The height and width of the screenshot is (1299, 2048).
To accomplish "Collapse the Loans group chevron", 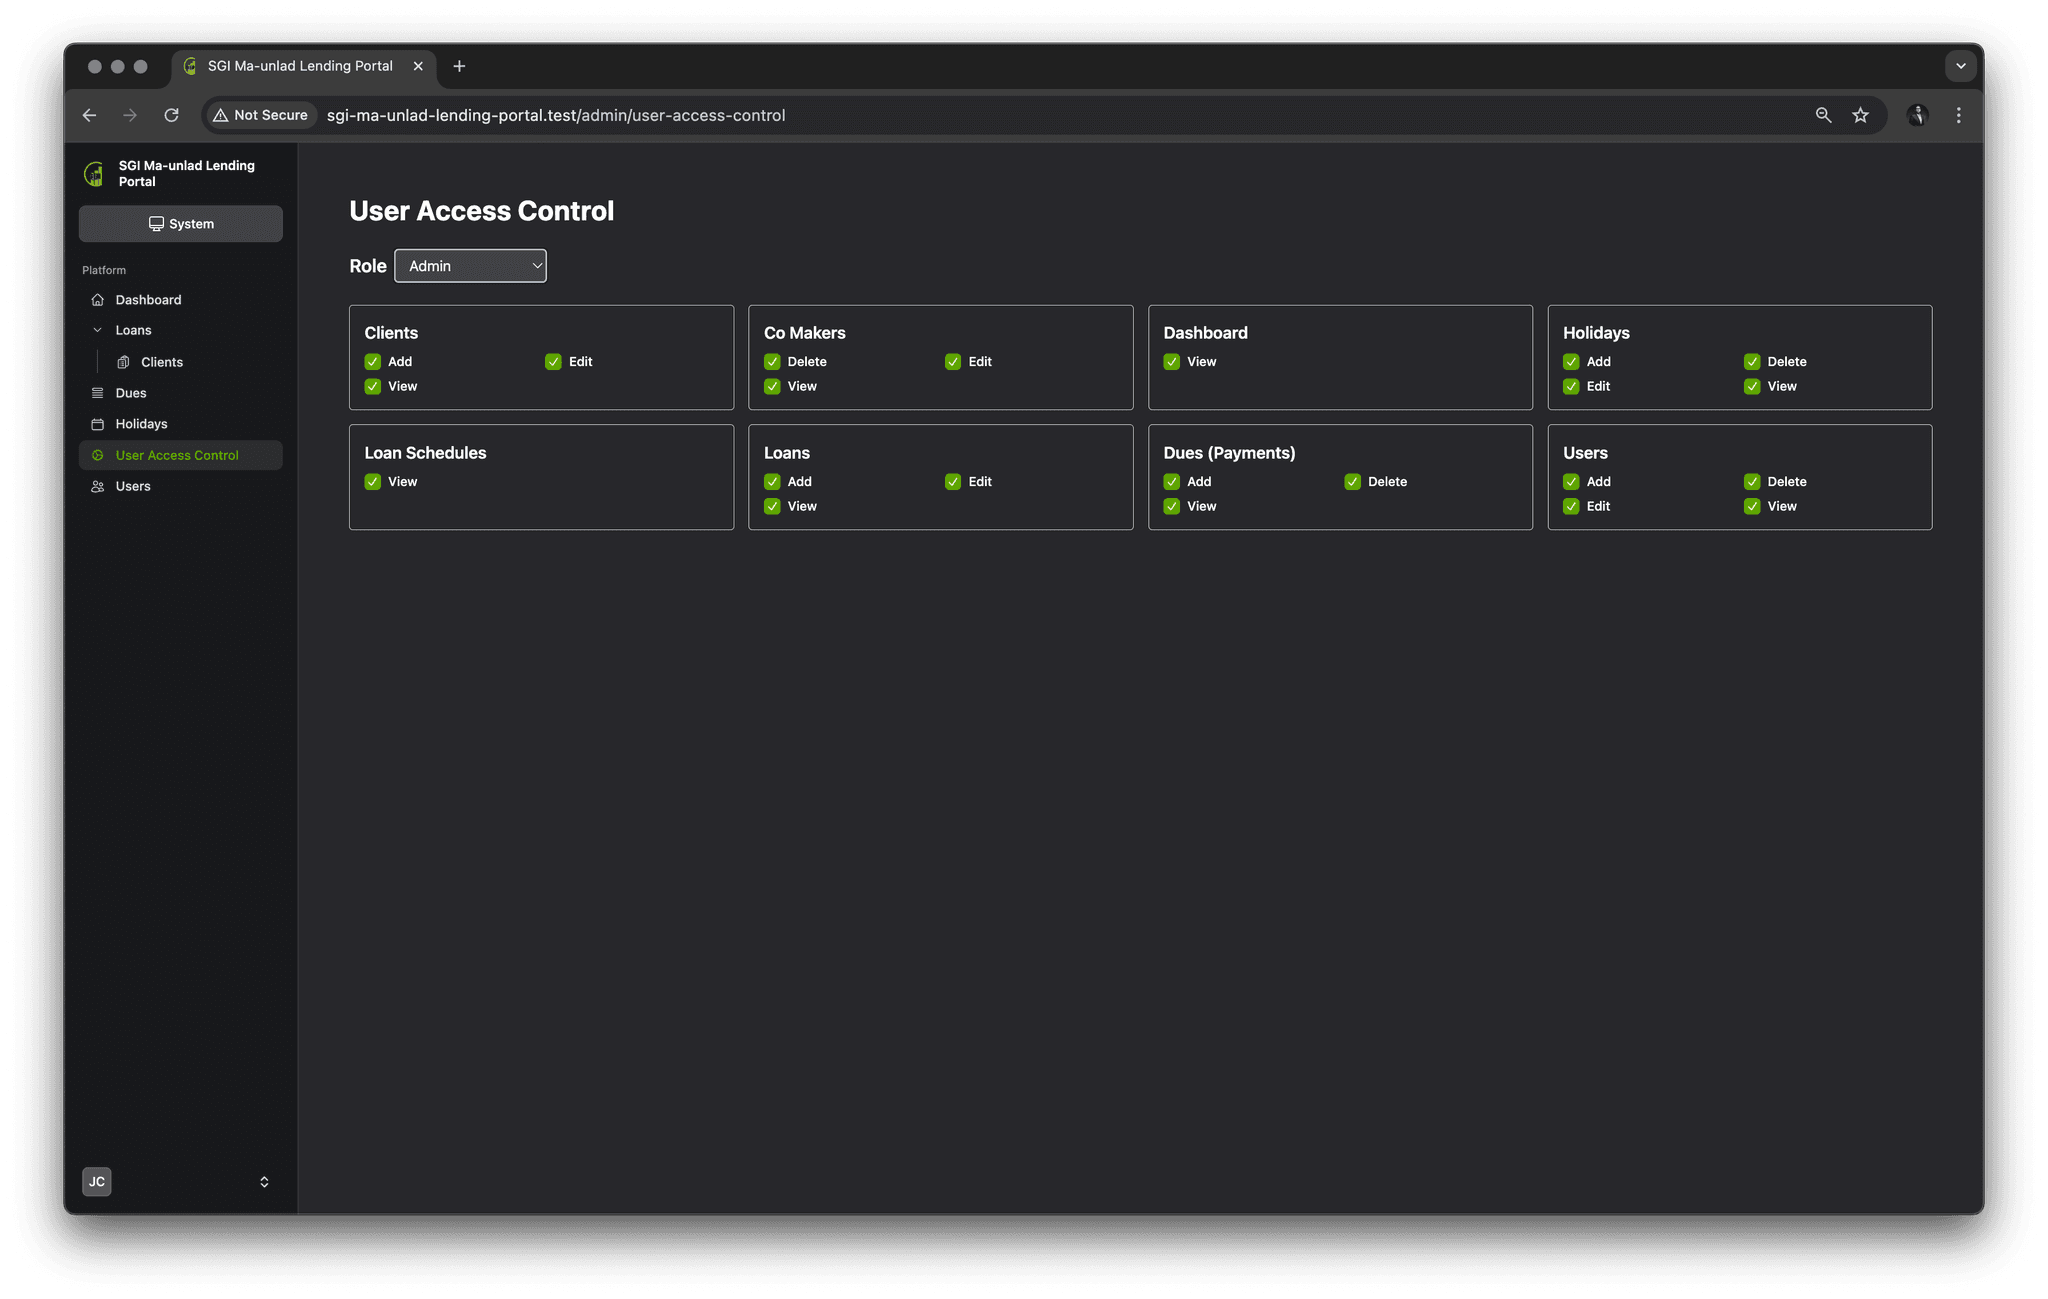I will [x=97, y=330].
